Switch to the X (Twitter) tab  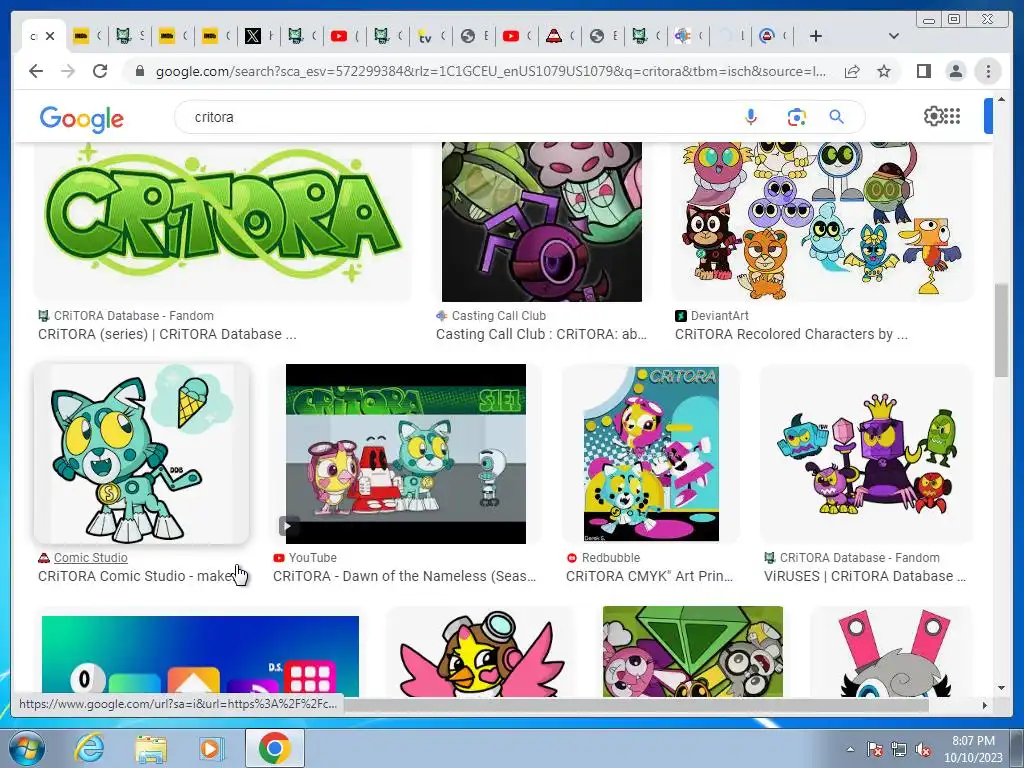click(252, 36)
